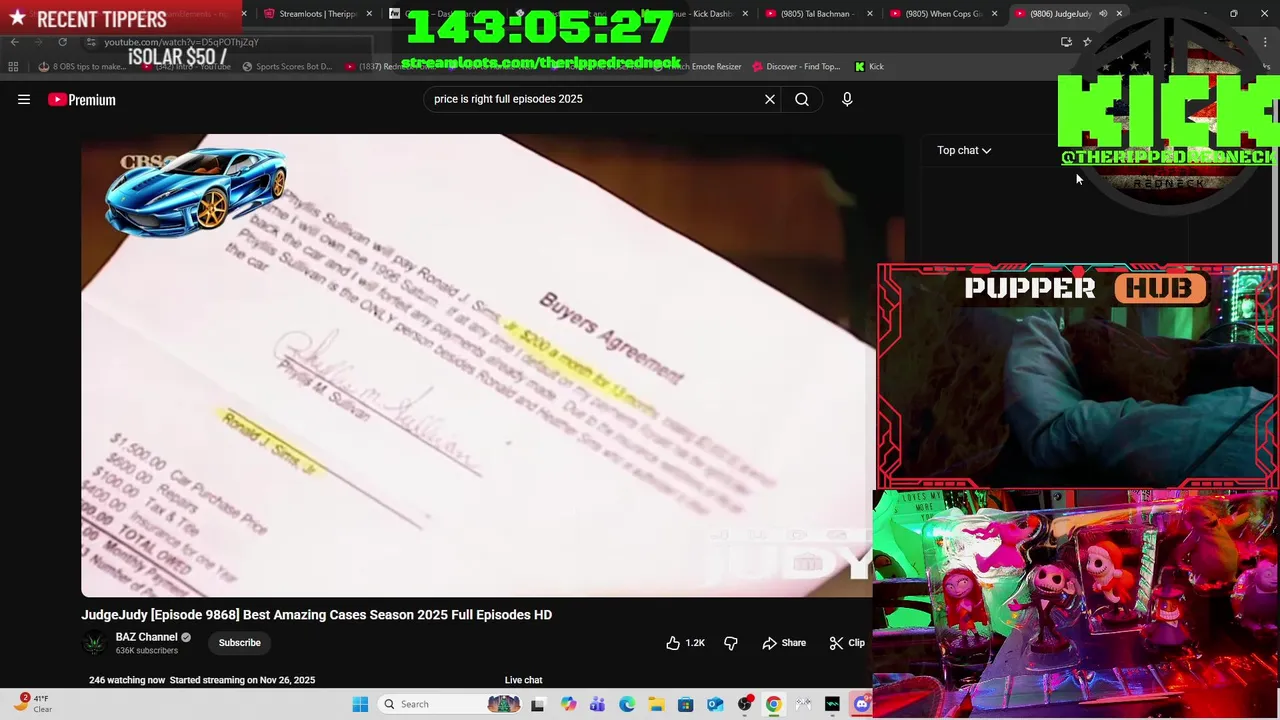Open the 'Discover - Find Top...' bookmark
This screenshot has width=1280, height=720.
pyautogui.click(x=796, y=67)
